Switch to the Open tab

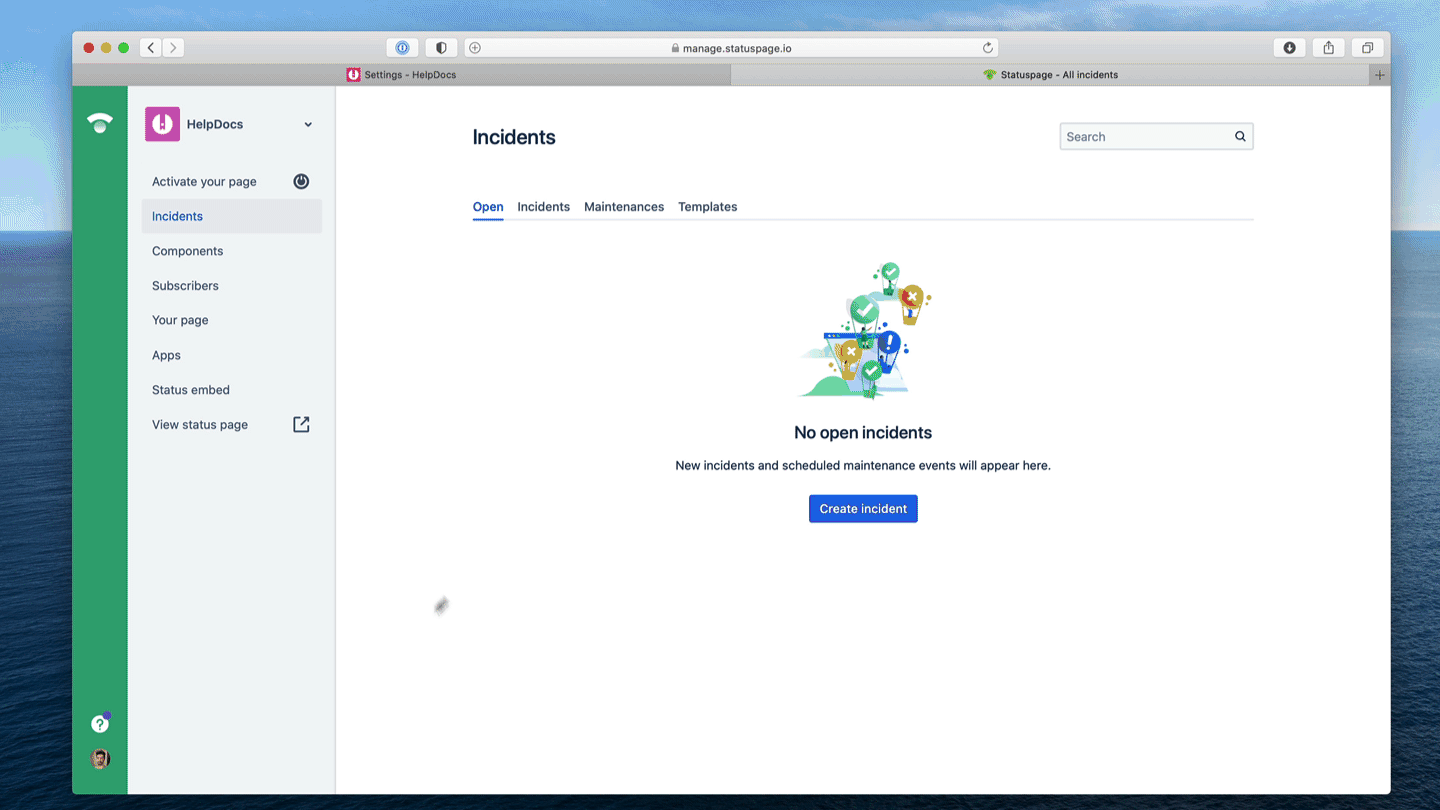(x=488, y=207)
